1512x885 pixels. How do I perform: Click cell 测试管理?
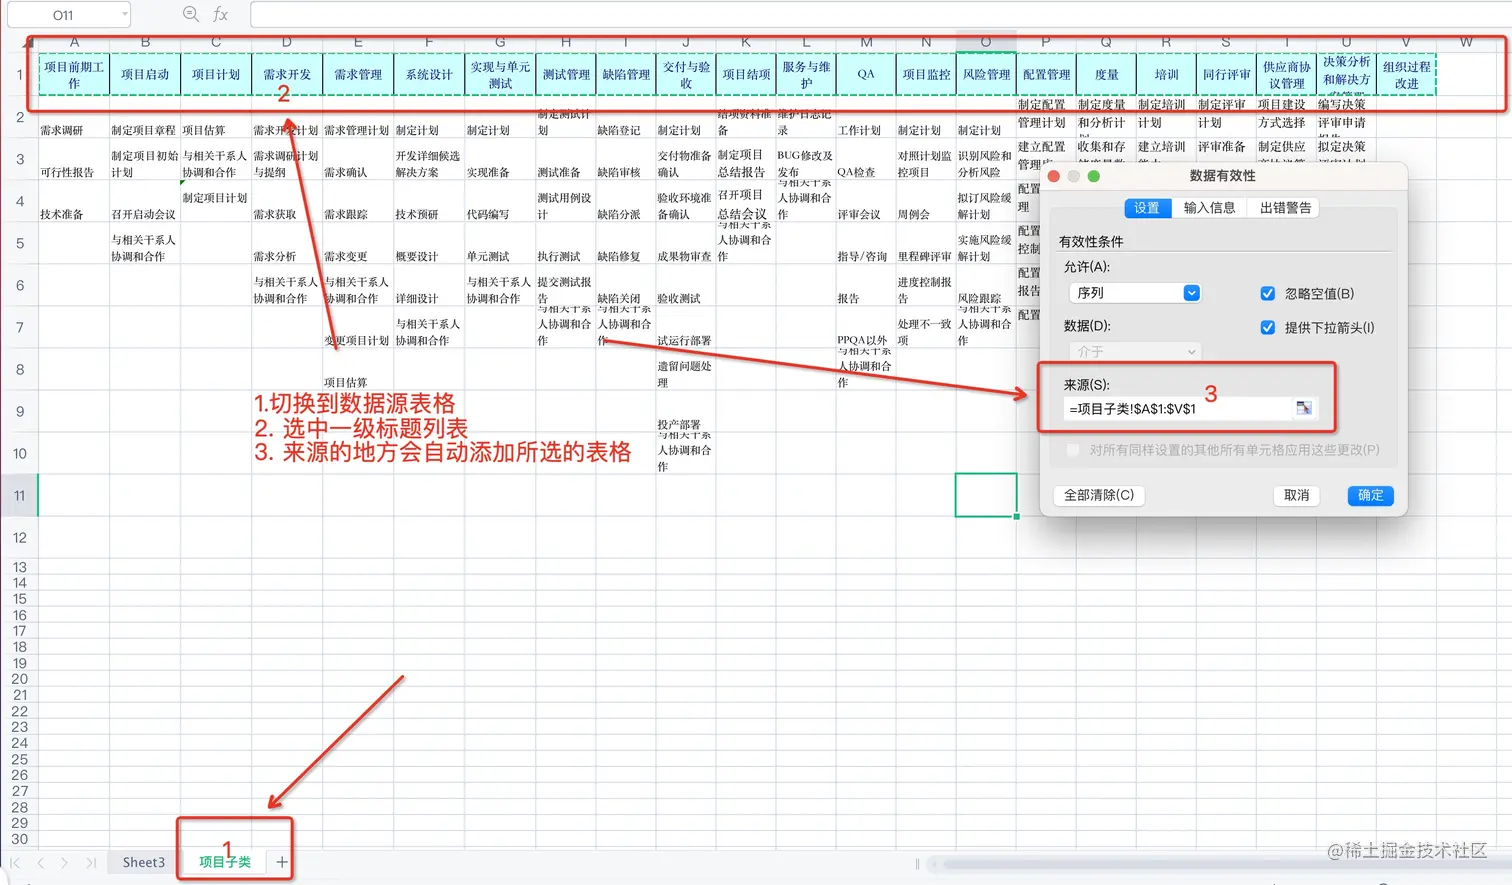566,75
